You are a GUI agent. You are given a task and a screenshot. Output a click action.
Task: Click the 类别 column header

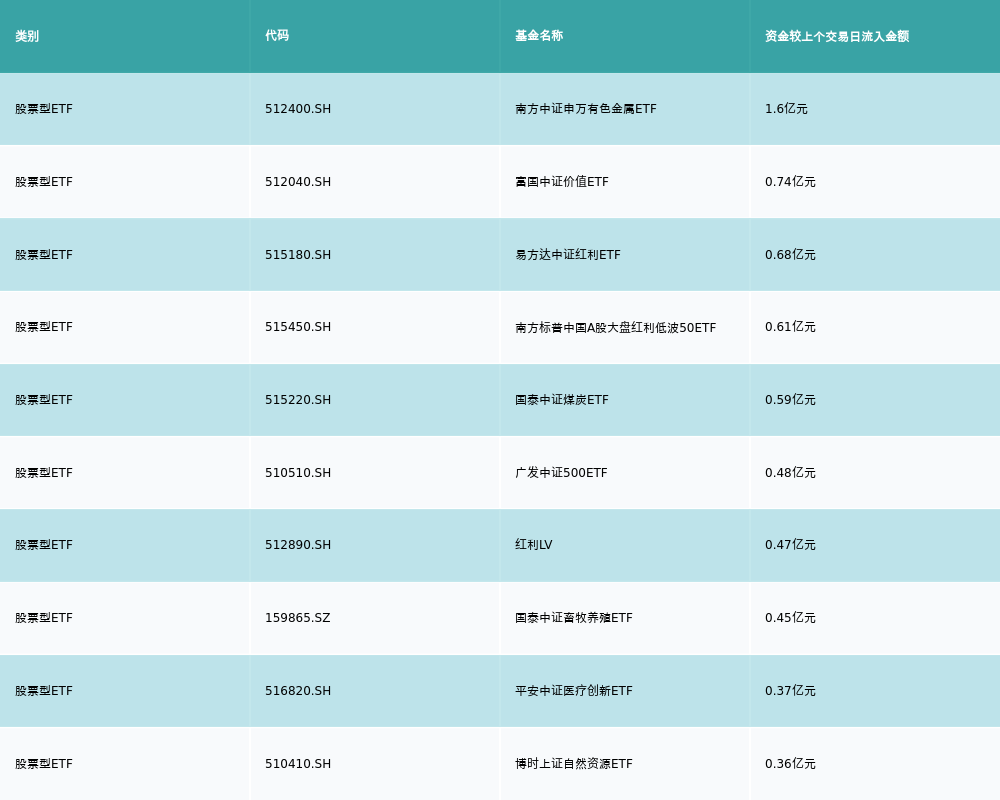[27, 36]
